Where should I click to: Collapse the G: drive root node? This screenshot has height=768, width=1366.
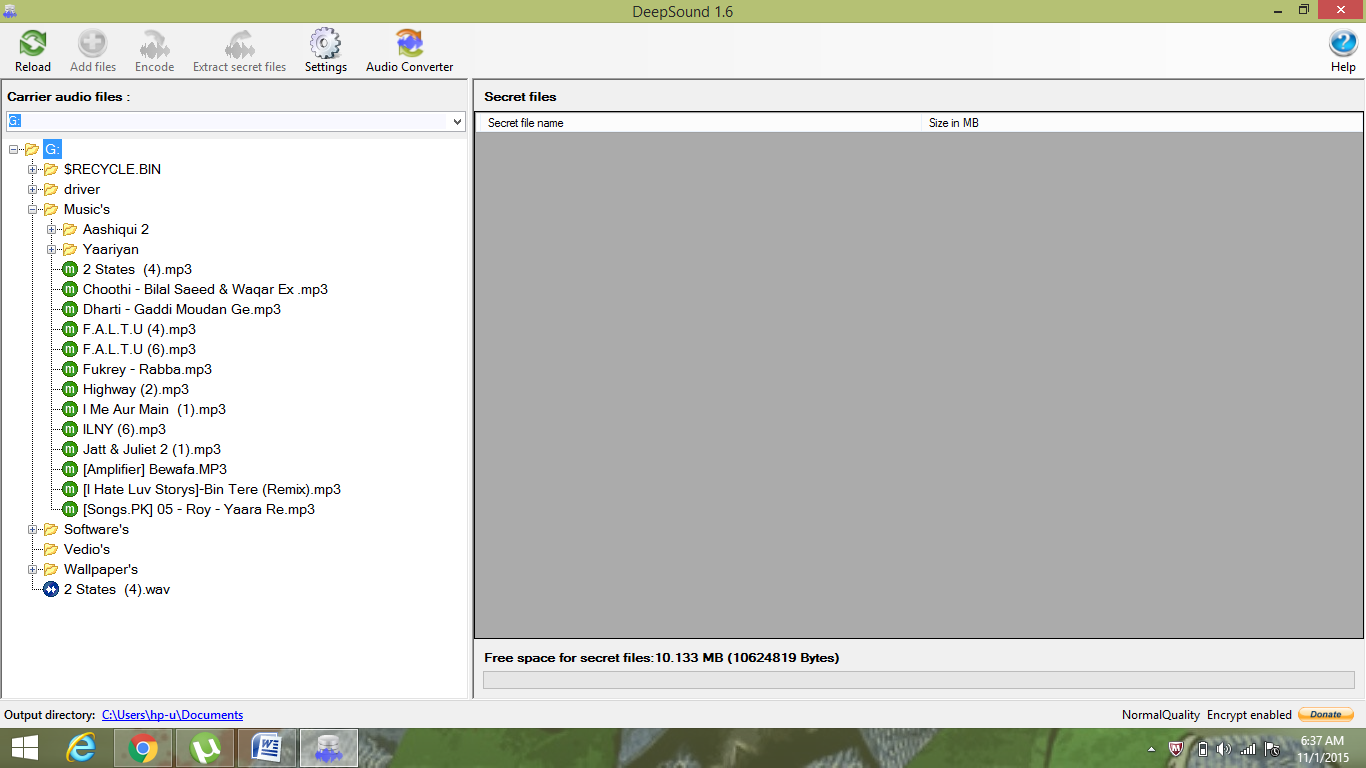click(13, 149)
